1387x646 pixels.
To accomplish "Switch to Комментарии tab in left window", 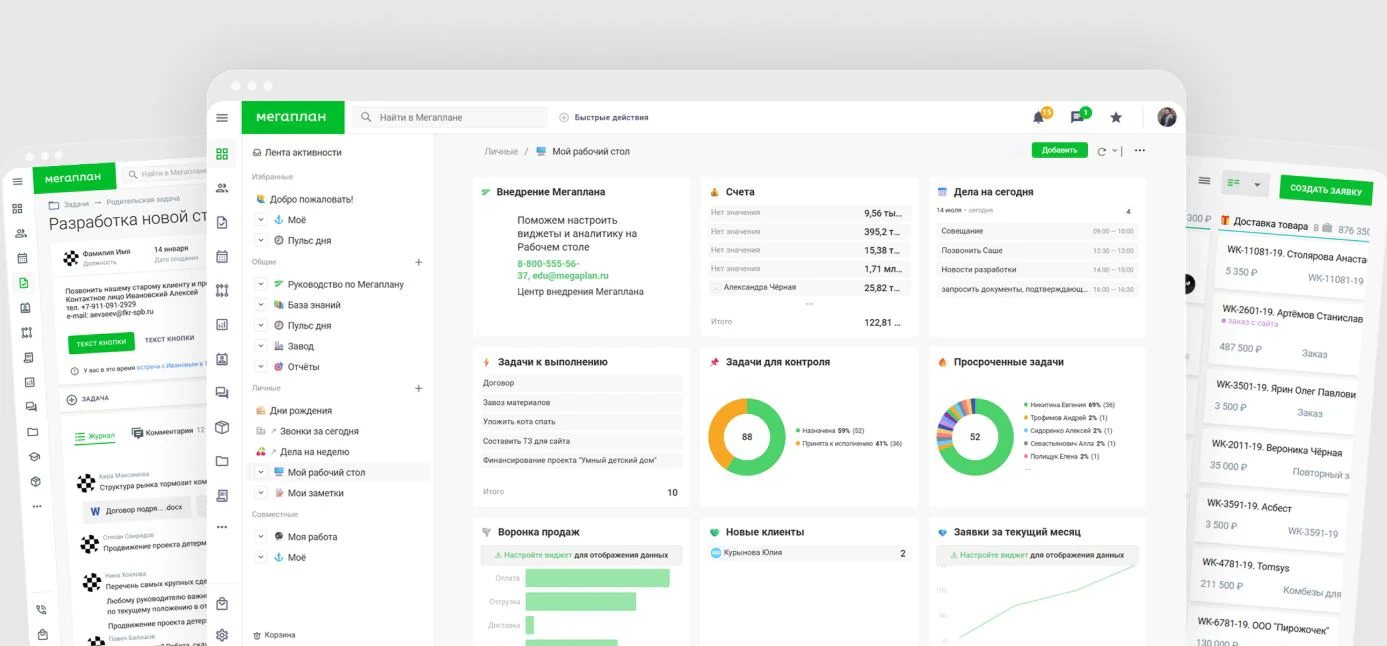I will pyautogui.click(x=169, y=431).
